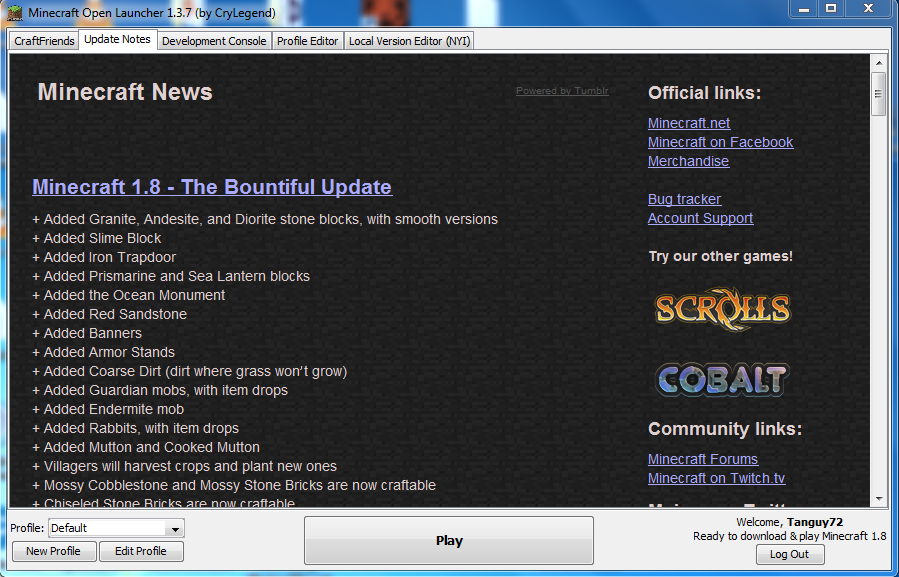Click 'Added Rabbits, with item drops' line

click(136, 428)
